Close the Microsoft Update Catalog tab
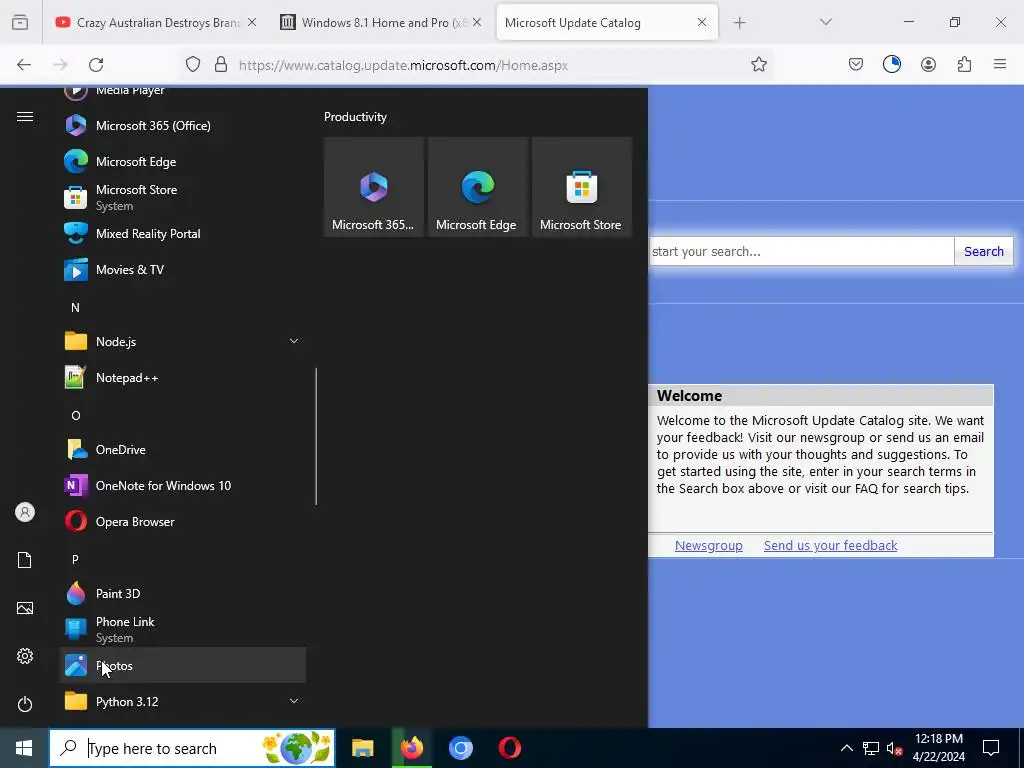This screenshot has width=1024, height=768. point(701,22)
